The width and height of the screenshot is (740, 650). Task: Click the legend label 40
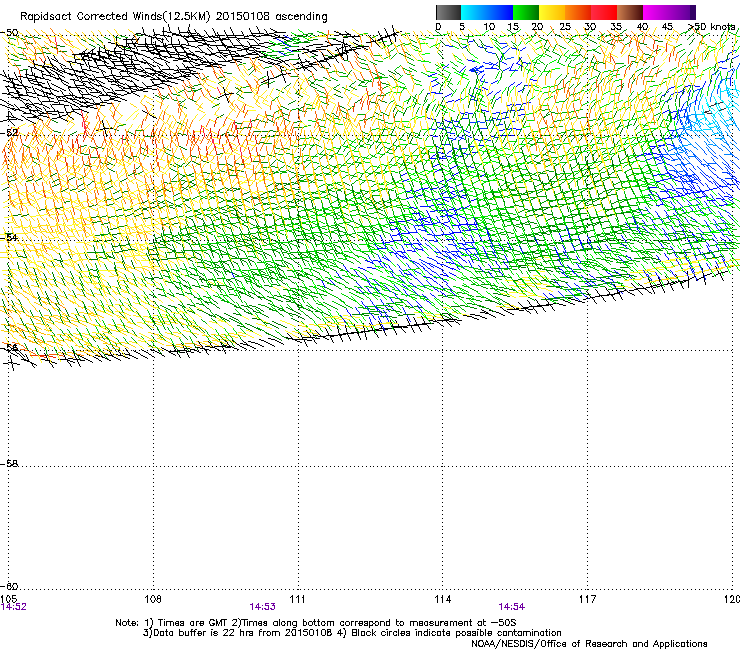(x=642, y=27)
